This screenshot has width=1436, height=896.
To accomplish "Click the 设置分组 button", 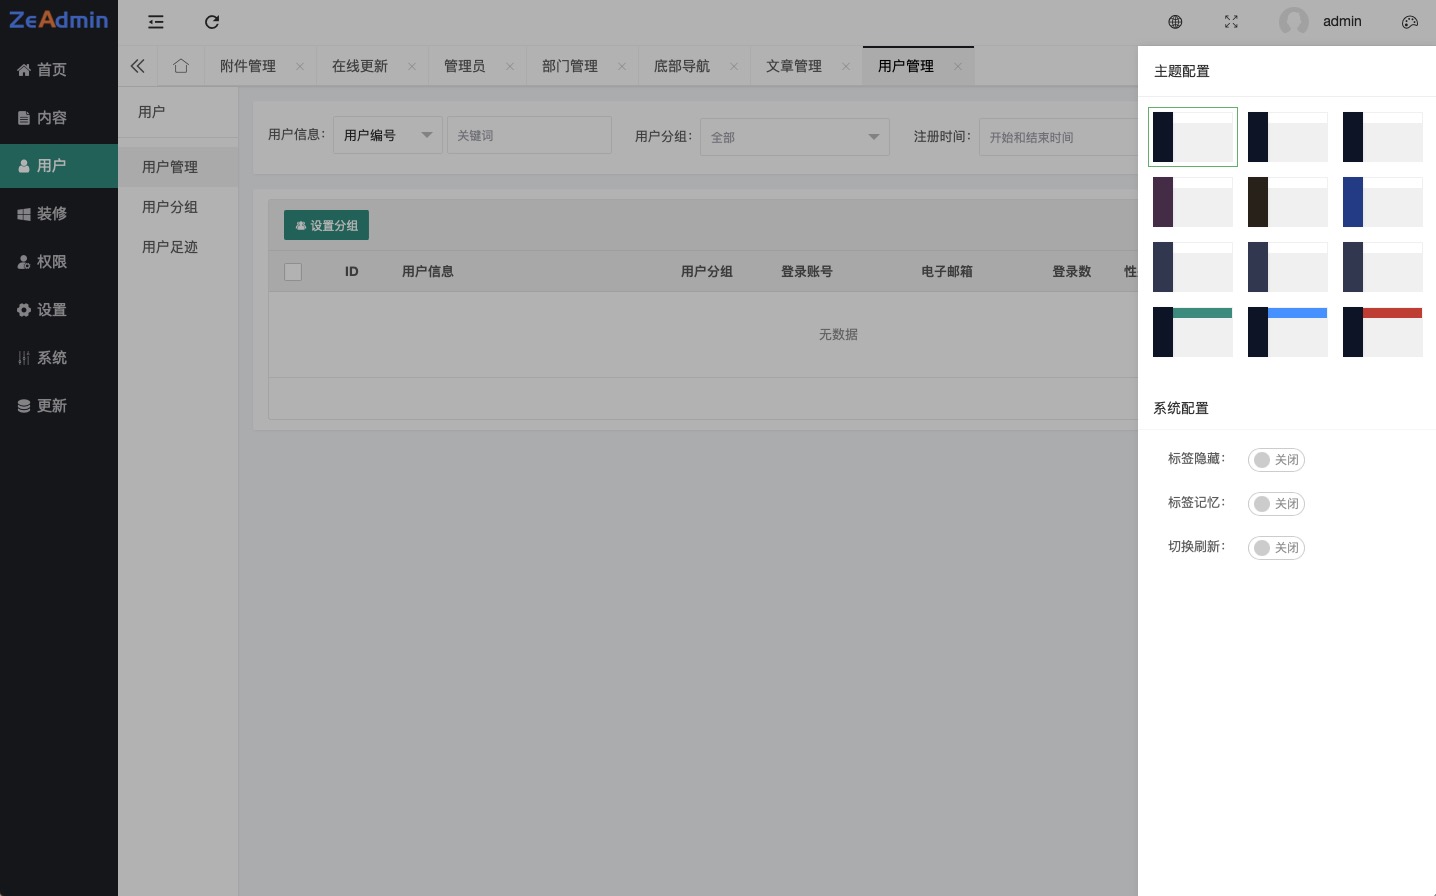I will click(326, 226).
